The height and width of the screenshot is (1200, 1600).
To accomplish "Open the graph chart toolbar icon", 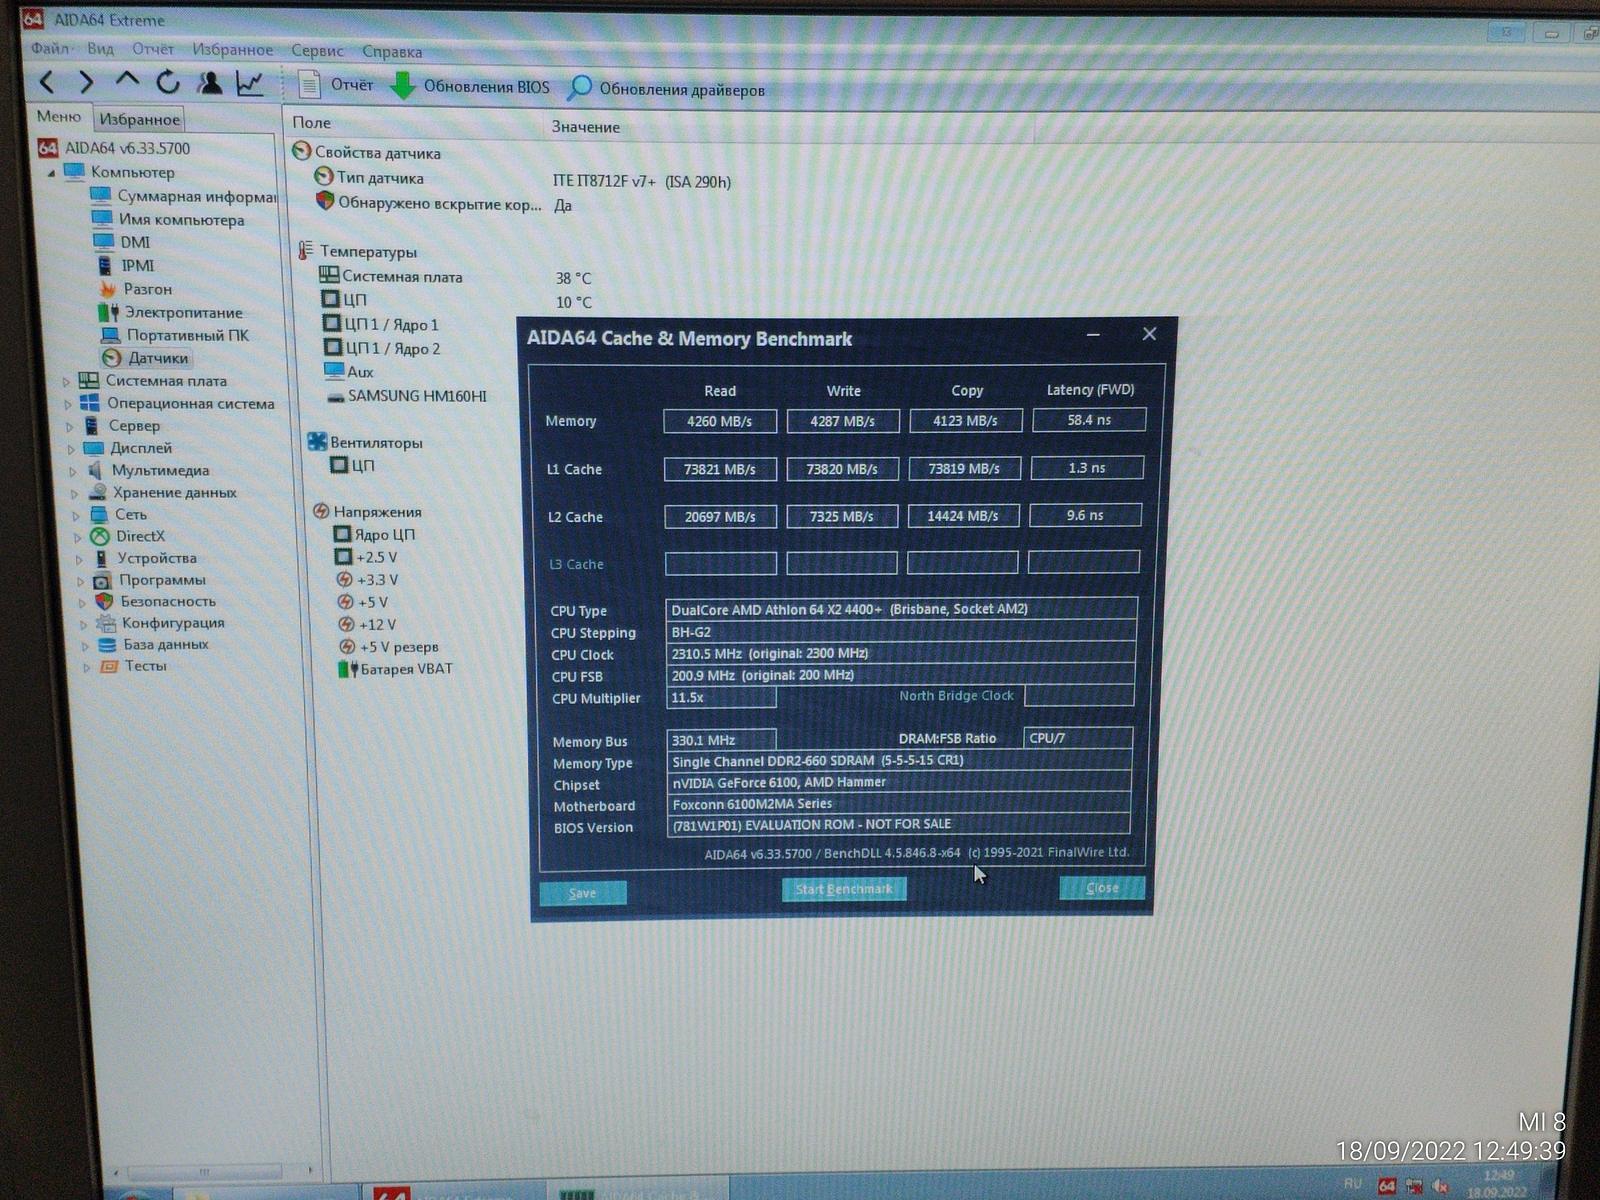I will point(250,84).
